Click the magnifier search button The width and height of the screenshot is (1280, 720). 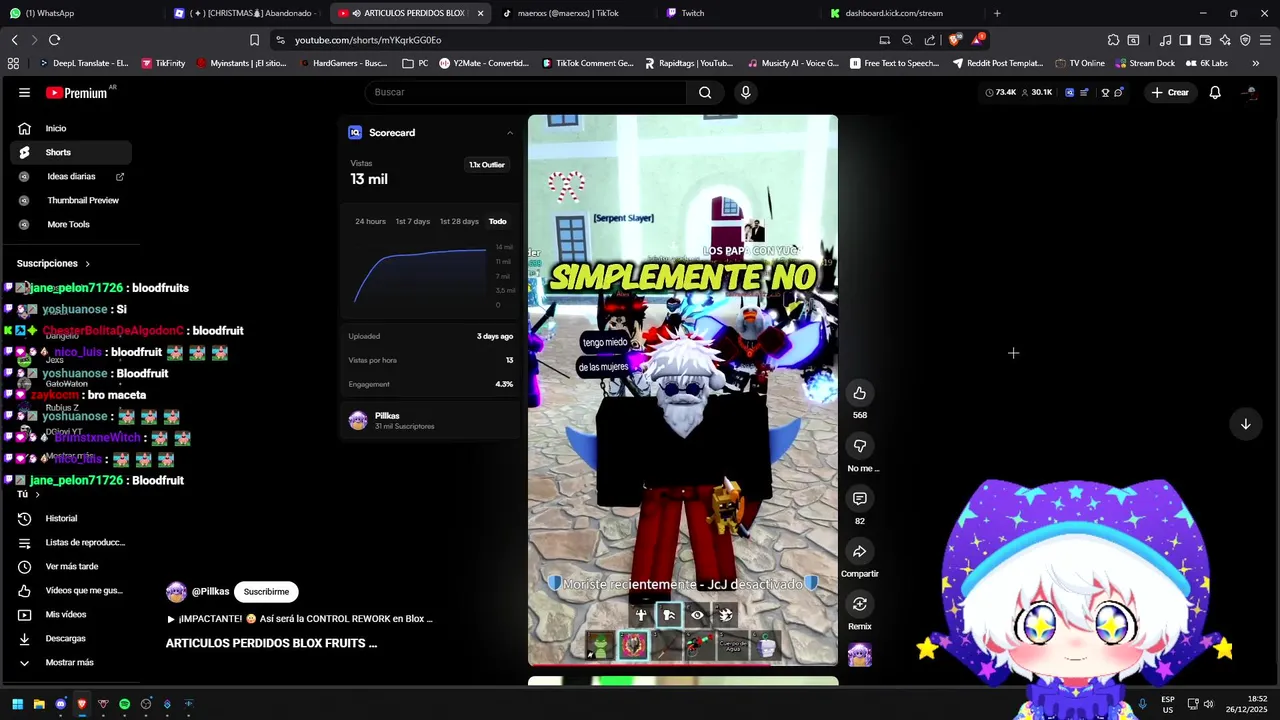[705, 92]
